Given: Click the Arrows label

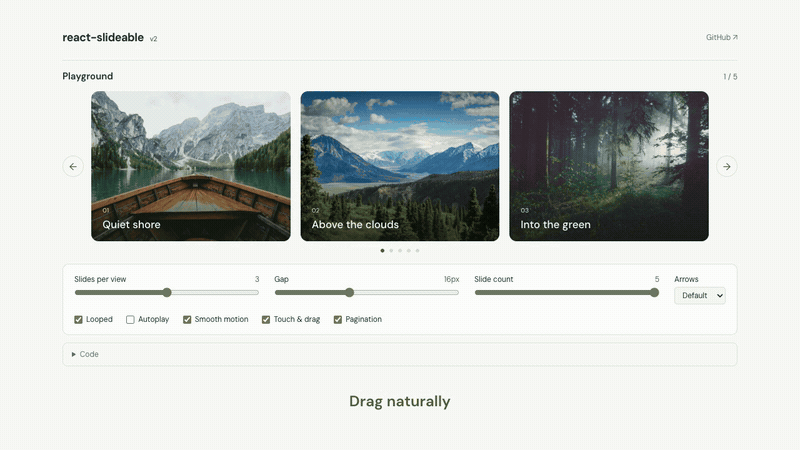Looking at the screenshot, I should 686,279.
